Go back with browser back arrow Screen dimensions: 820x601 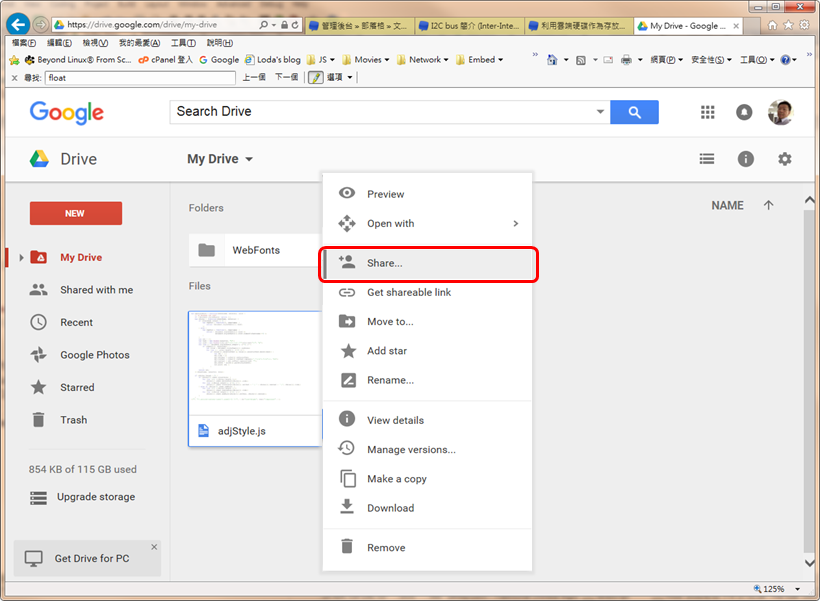[x=18, y=24]
